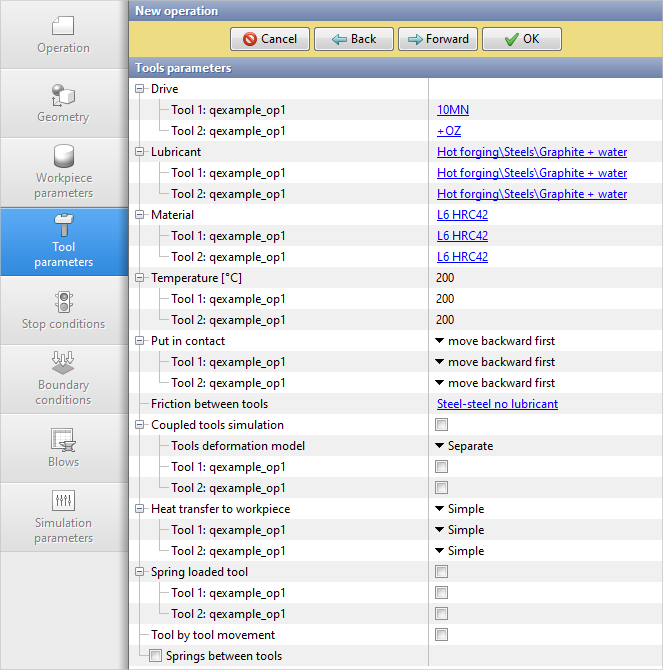The height and width of the screenshot is (670, 663).
Task: Open the Operation section icon
Action: 63,26
